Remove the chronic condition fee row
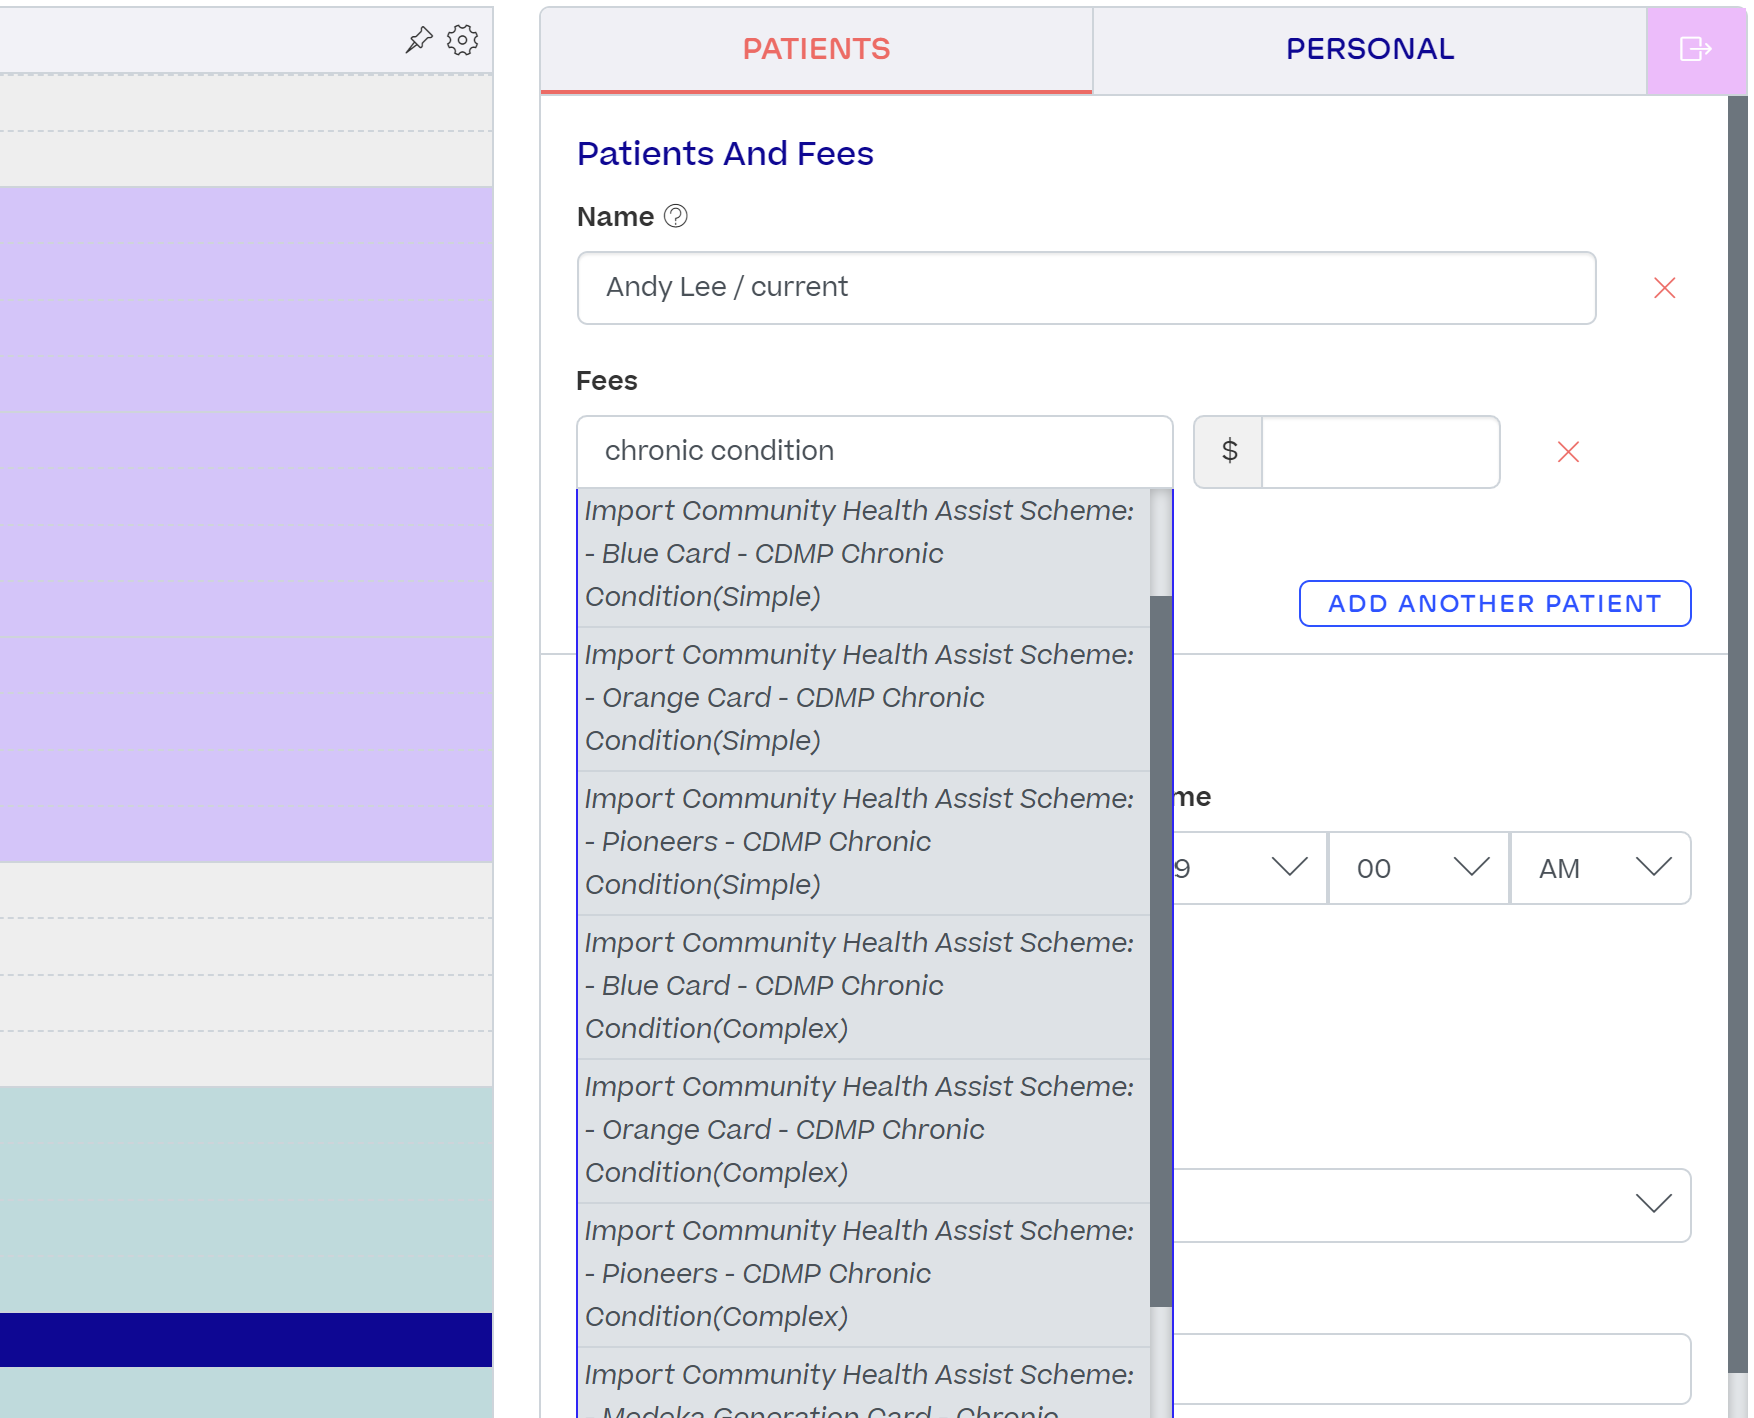This screenshot has height=1418, width=1754. click(x=1568, y=452)
